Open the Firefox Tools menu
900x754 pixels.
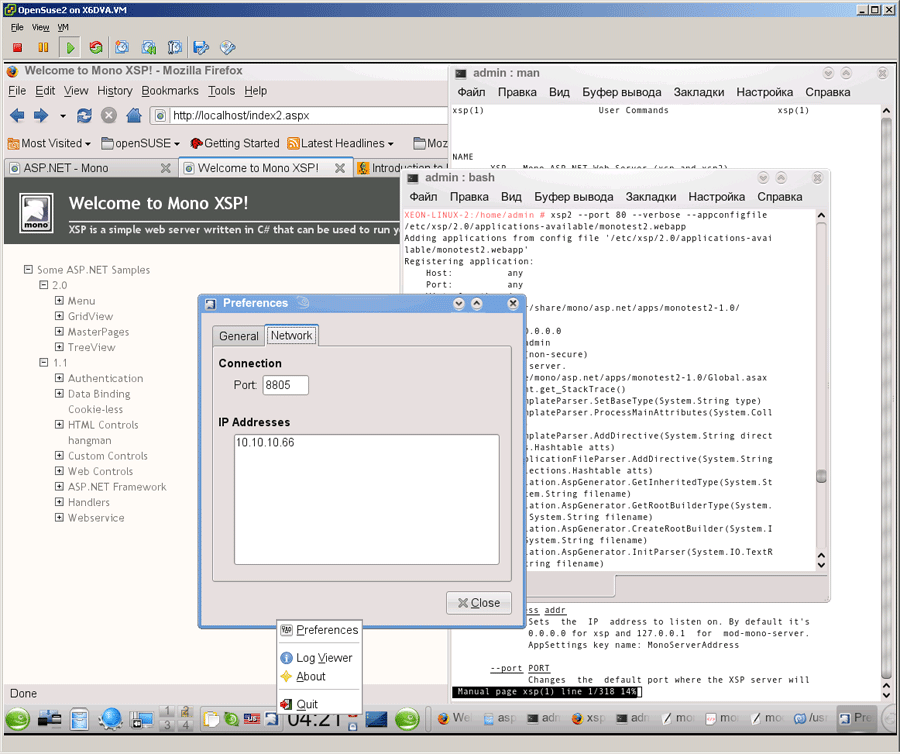coord(222,91)
